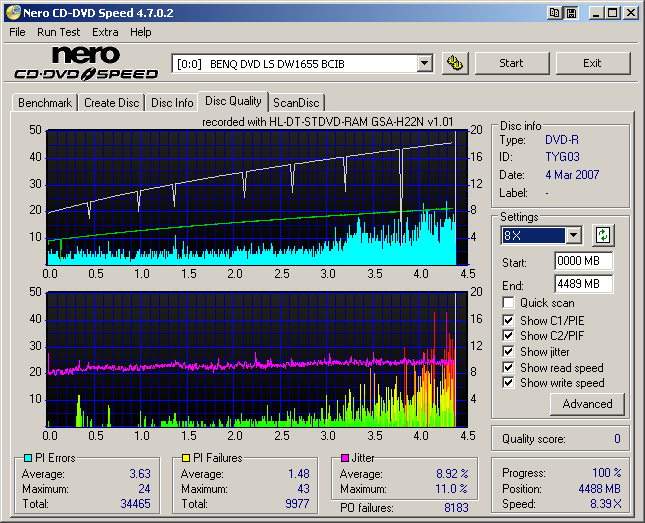Click the cyan PI Errors legend square
This screenshot has height=523, width=645.
(x=28, y=458)
